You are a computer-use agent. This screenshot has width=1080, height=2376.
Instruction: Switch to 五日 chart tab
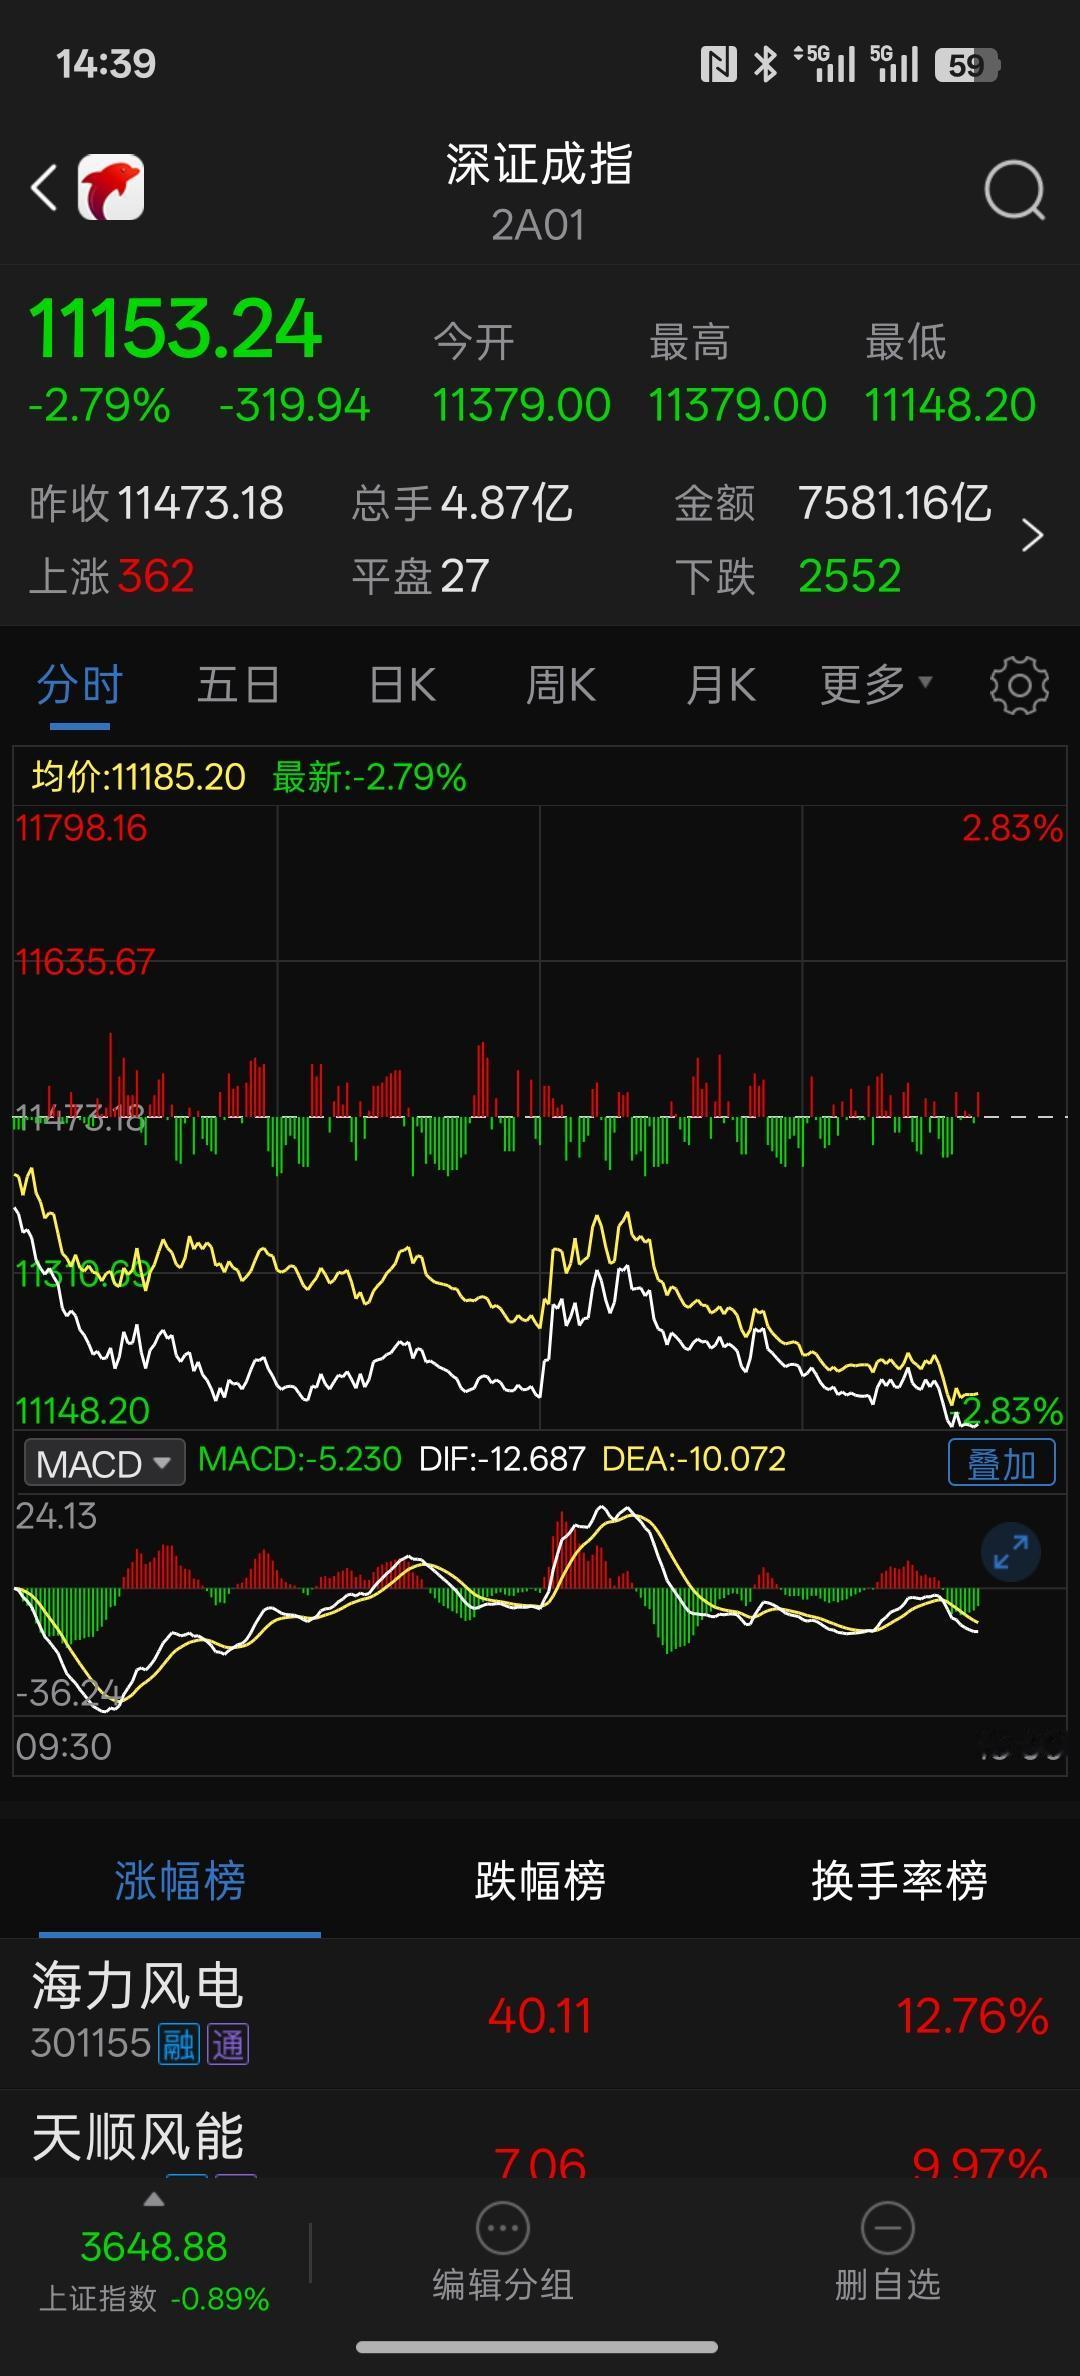(238, 686)
